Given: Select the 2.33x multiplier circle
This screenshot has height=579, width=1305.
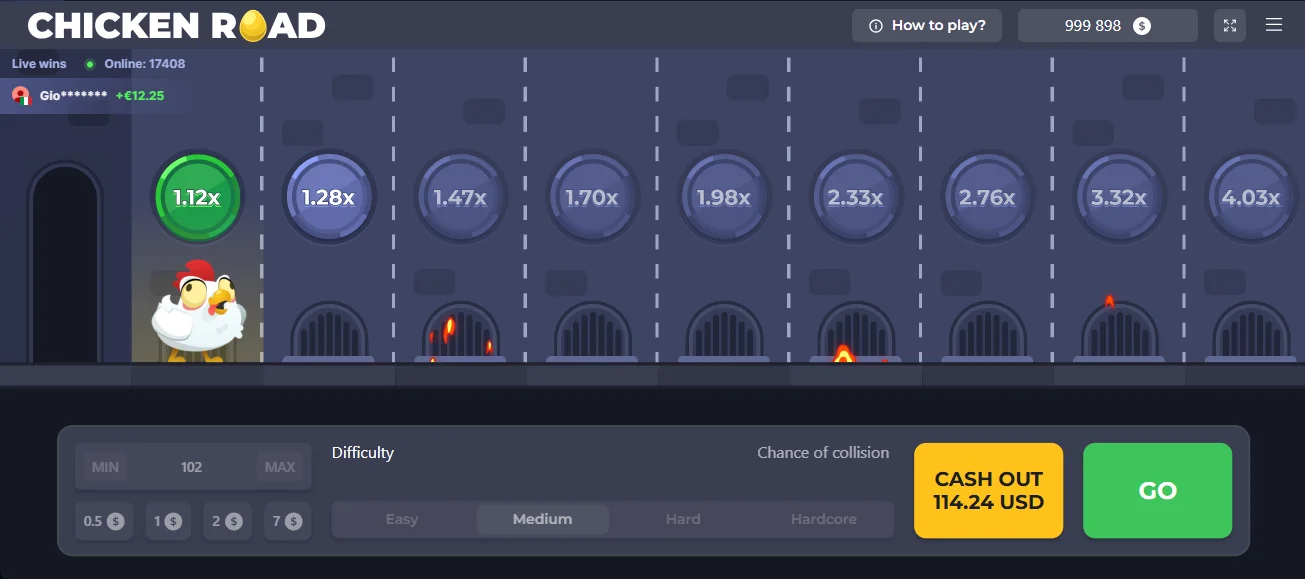Looking at the screenshot, I should (x=855, y=197).
